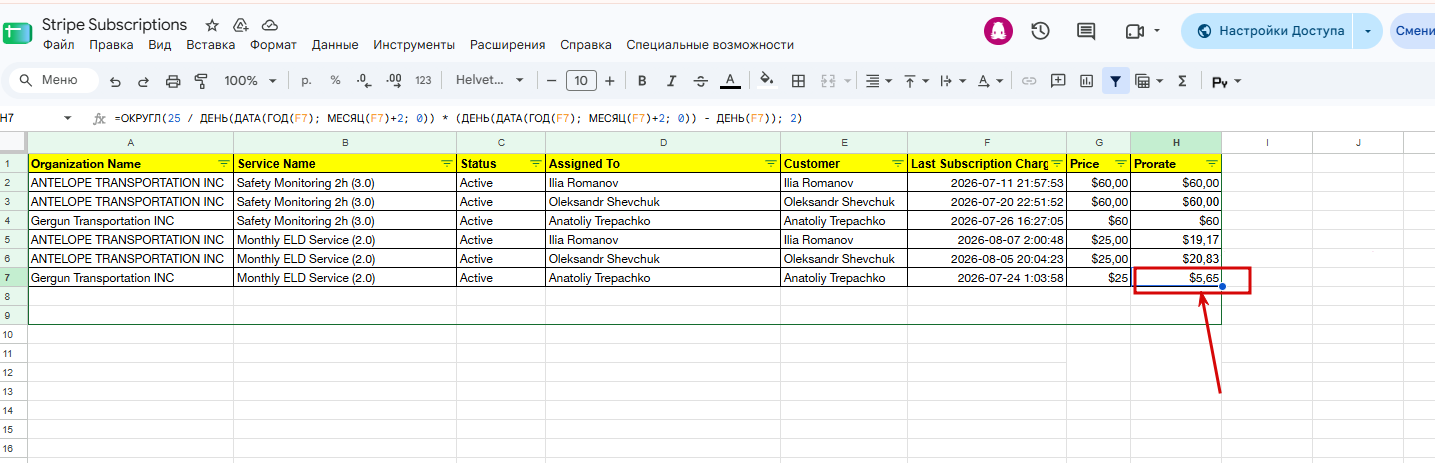Decrease the font size
The width and height of the screenshot is (1435, 463).
(x=550, y=81)
